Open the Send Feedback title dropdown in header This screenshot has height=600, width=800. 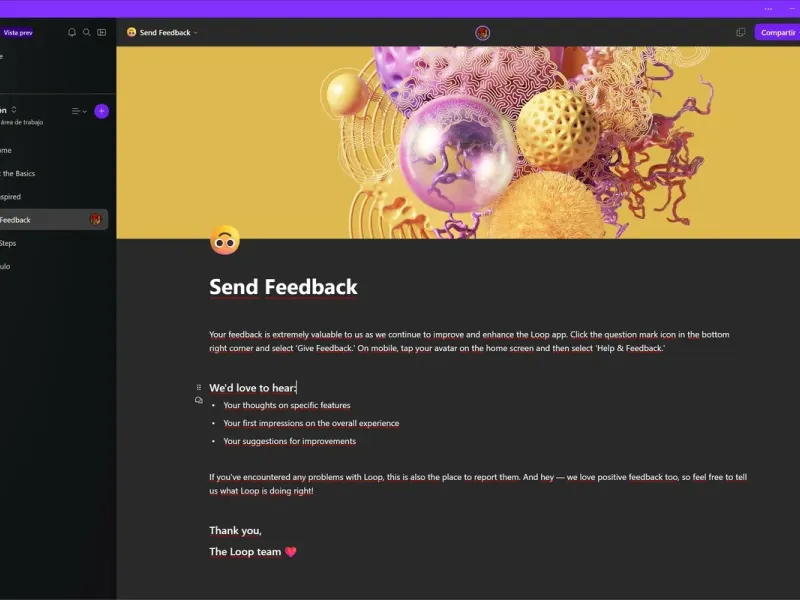(162, 33)
